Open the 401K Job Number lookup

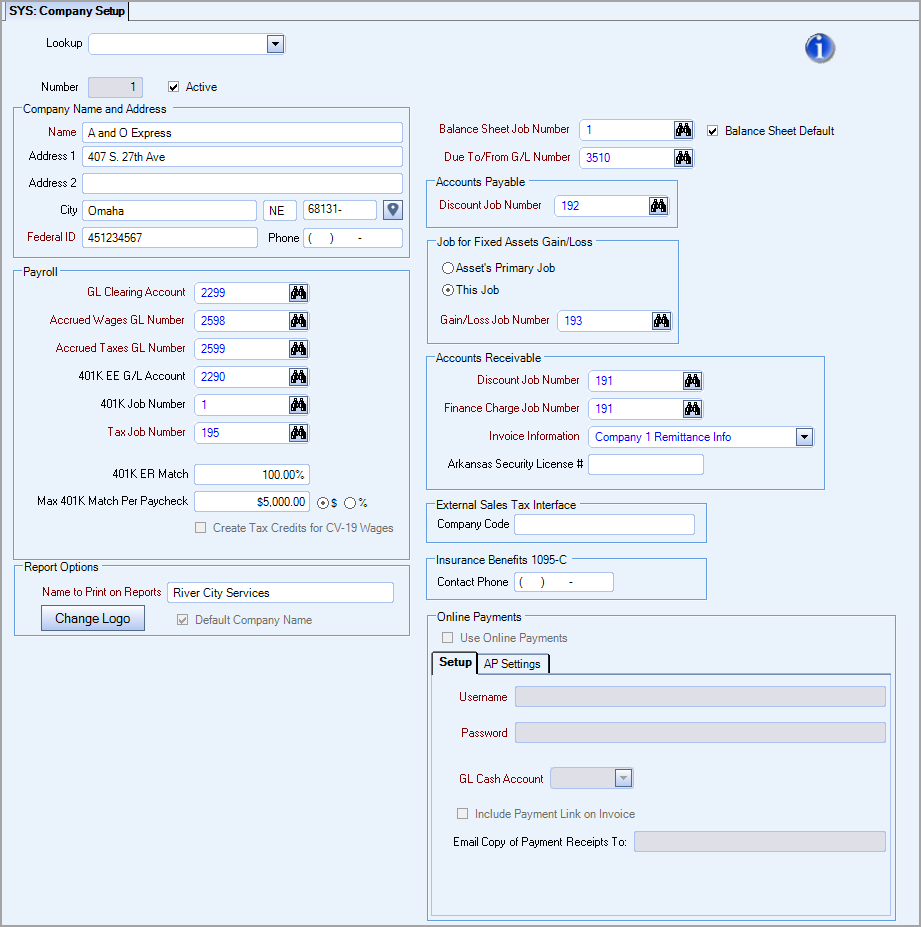pos(295,404)
